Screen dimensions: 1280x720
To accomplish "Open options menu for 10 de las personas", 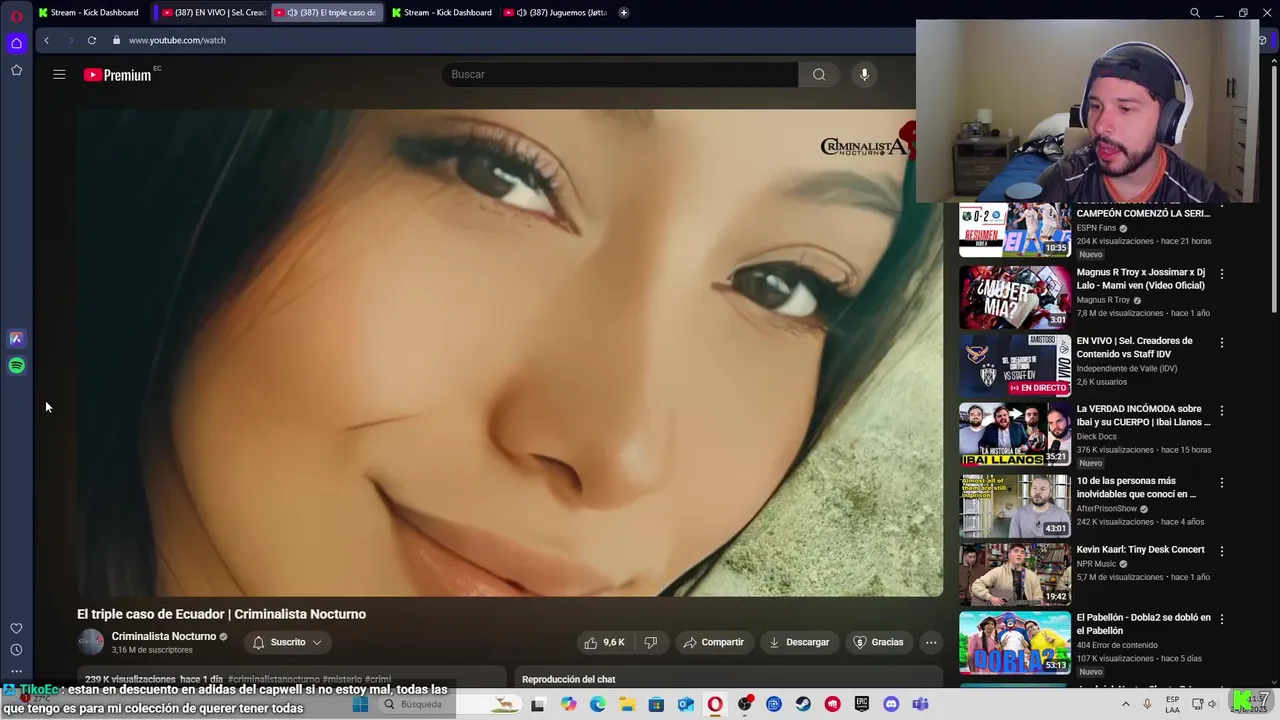I will tap(1221, 482).
